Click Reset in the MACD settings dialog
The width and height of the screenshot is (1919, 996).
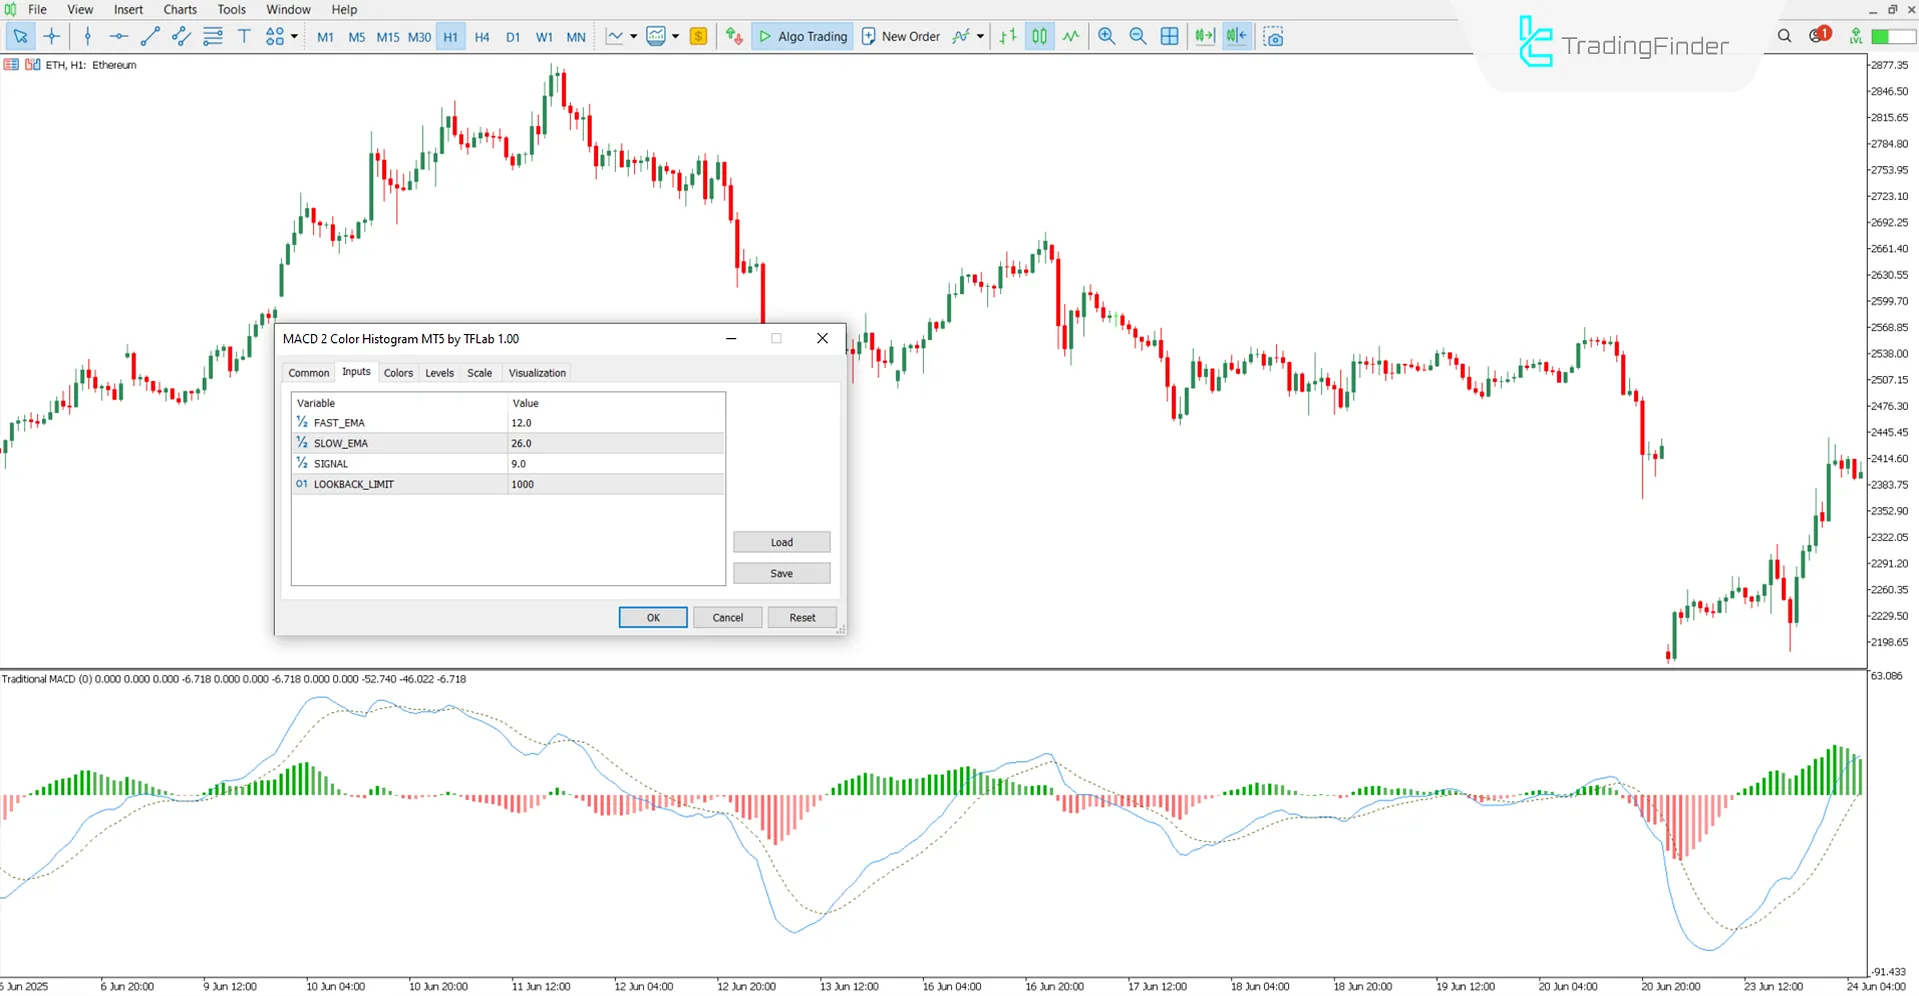point(801,617)
